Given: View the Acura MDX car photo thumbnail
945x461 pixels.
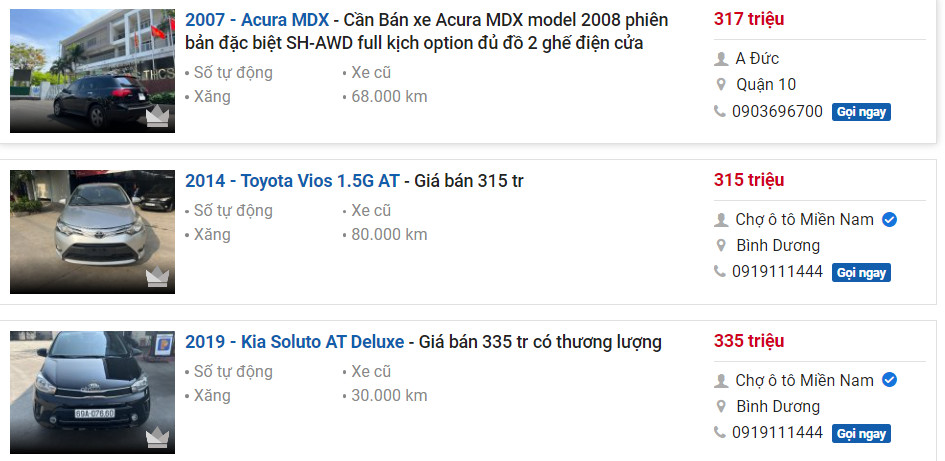Looking at the screenshot, I should [x=92, y=70].
